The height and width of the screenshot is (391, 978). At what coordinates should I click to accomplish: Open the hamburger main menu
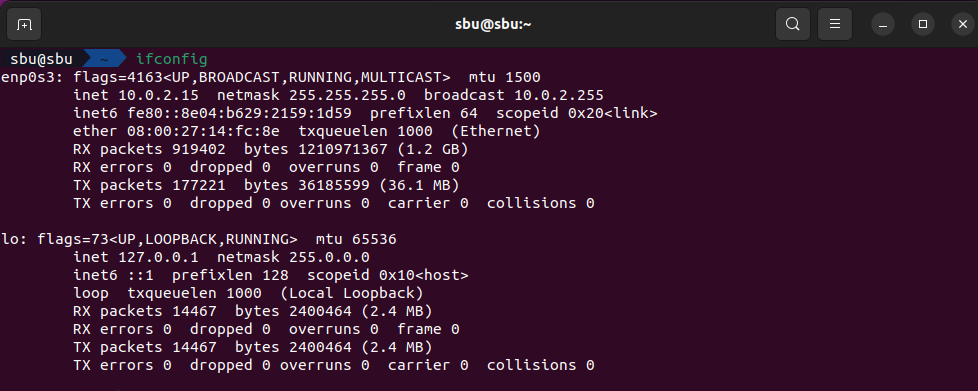click(x=835, y=24)
